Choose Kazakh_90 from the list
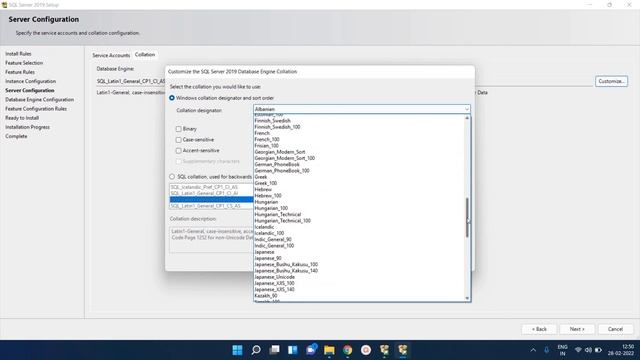This screenshot has width=640, height=360. tap(266, 296)
